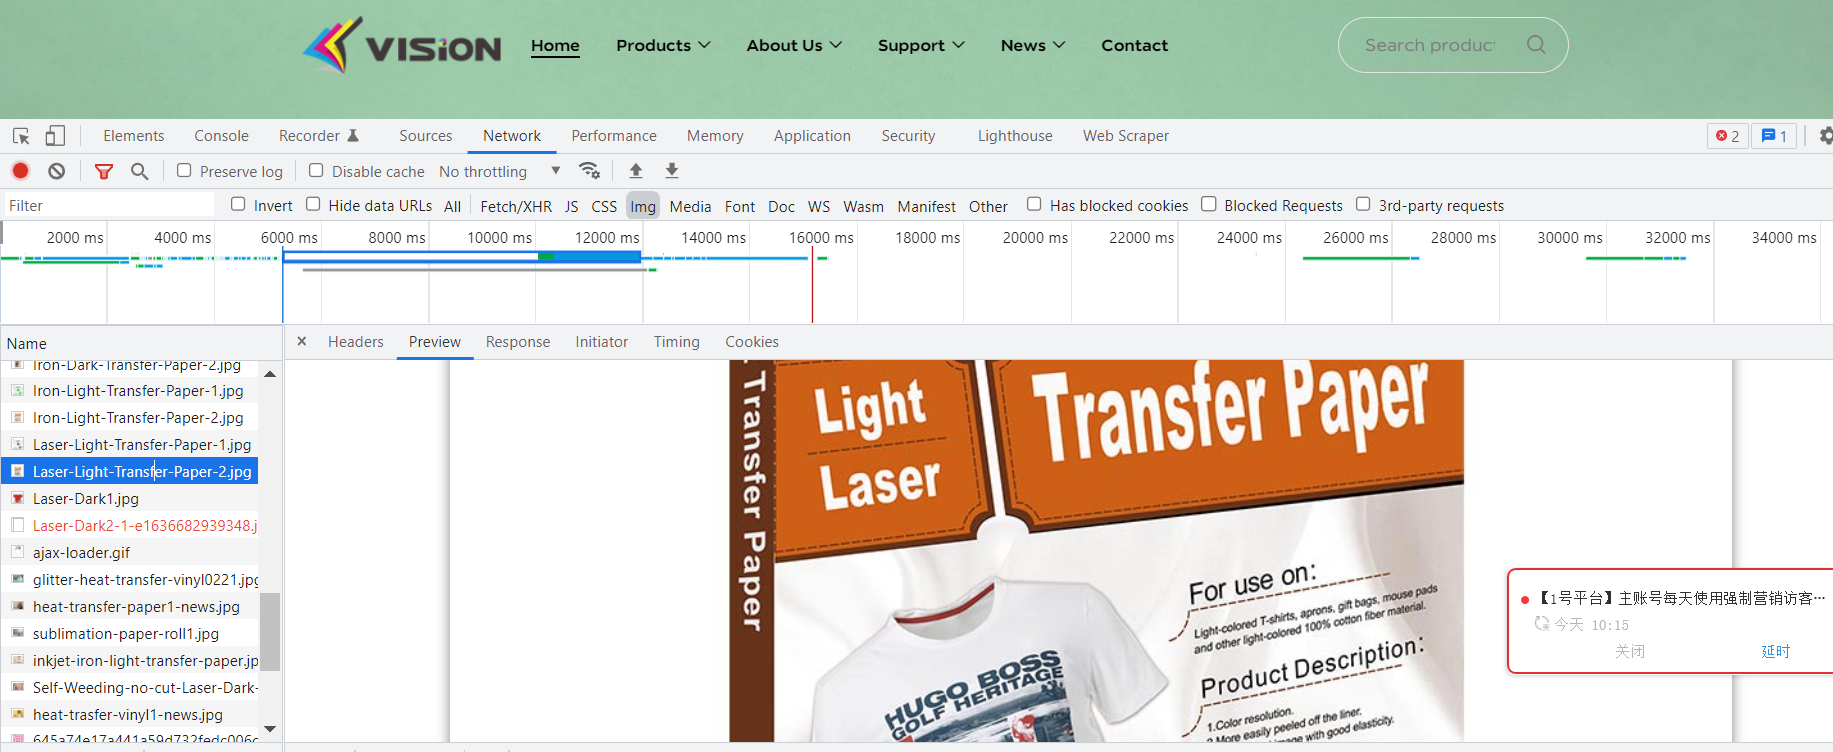This screenshot has width=1833, height=752.
Task: Click the issues message badge
Action: coord(1774,136)
